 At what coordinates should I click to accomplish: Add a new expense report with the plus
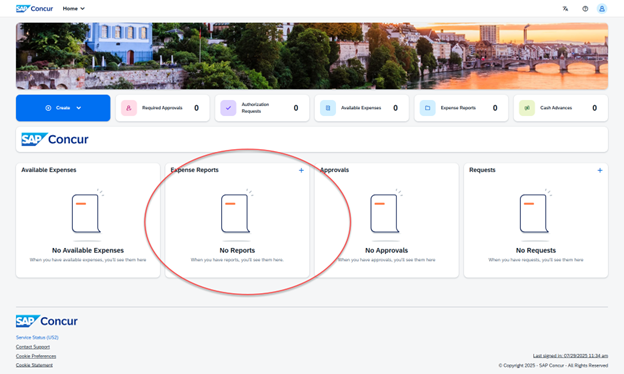coord(301,170)
